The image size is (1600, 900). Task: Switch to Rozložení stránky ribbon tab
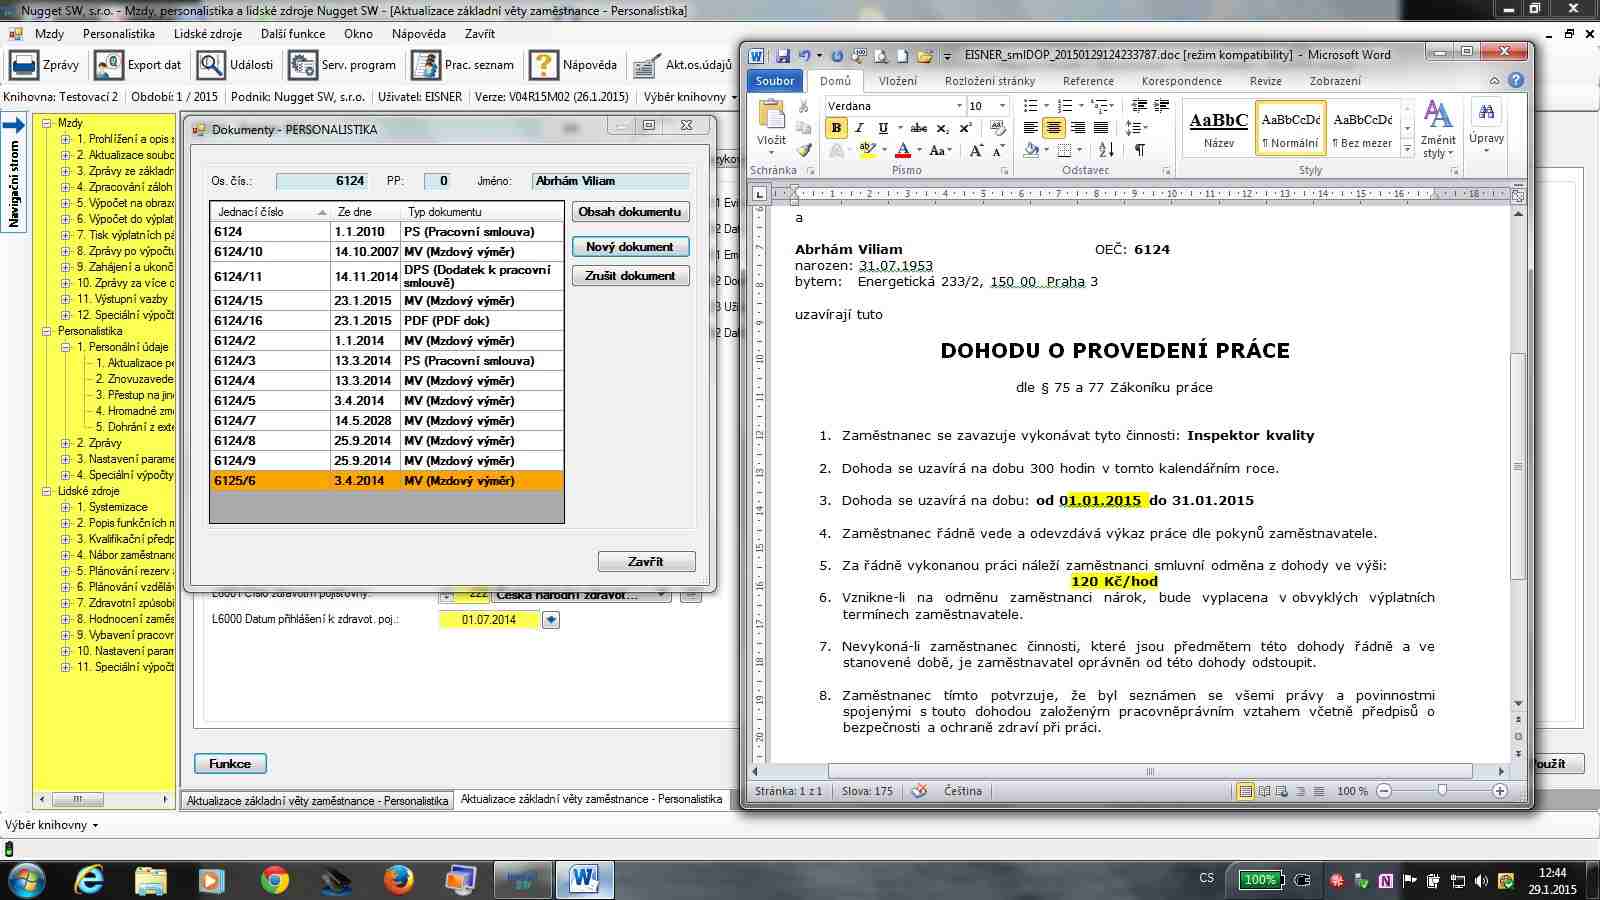click(990, 81)
